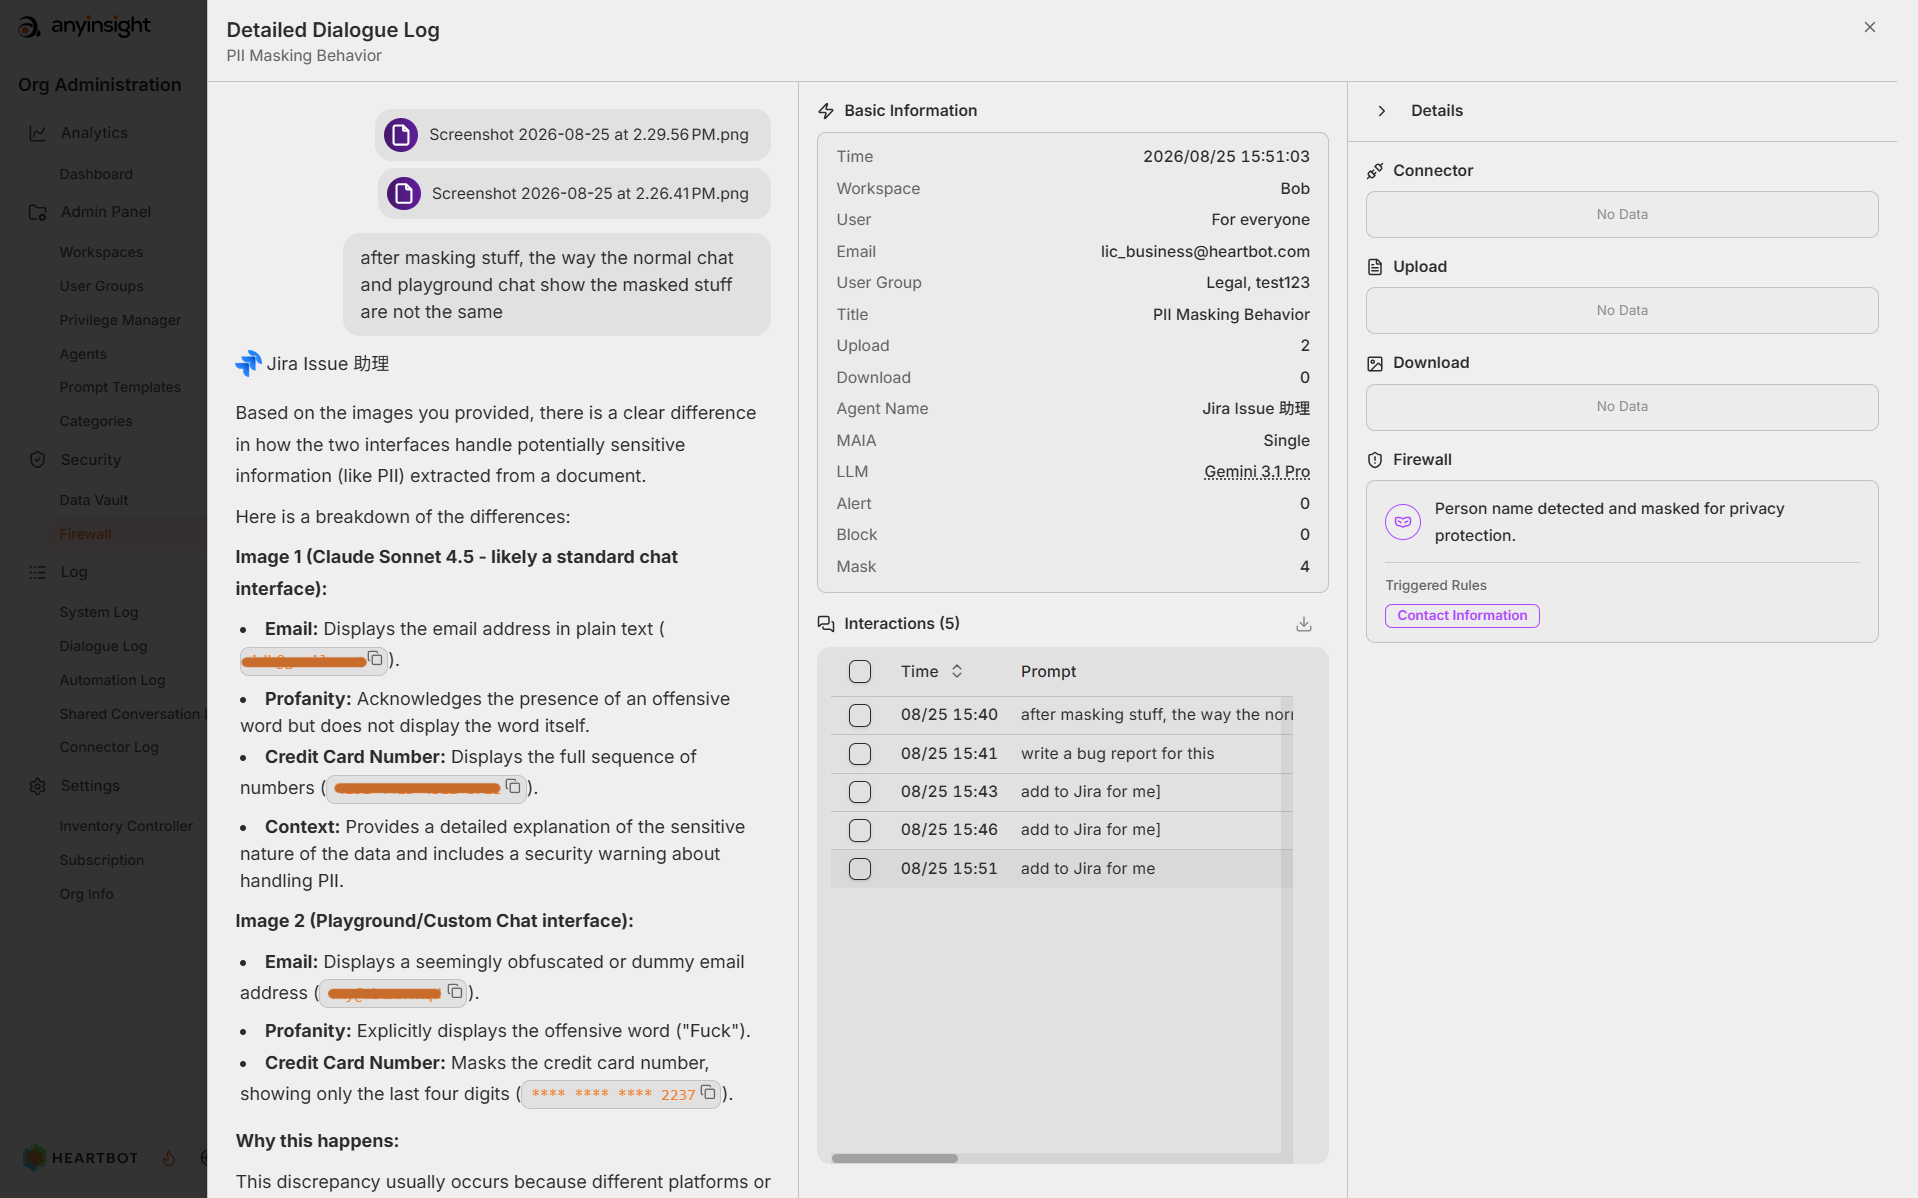Open Privilege Manager
Image resolution: width=1918 pixels, height=1198 pixels.
(120, 320)
